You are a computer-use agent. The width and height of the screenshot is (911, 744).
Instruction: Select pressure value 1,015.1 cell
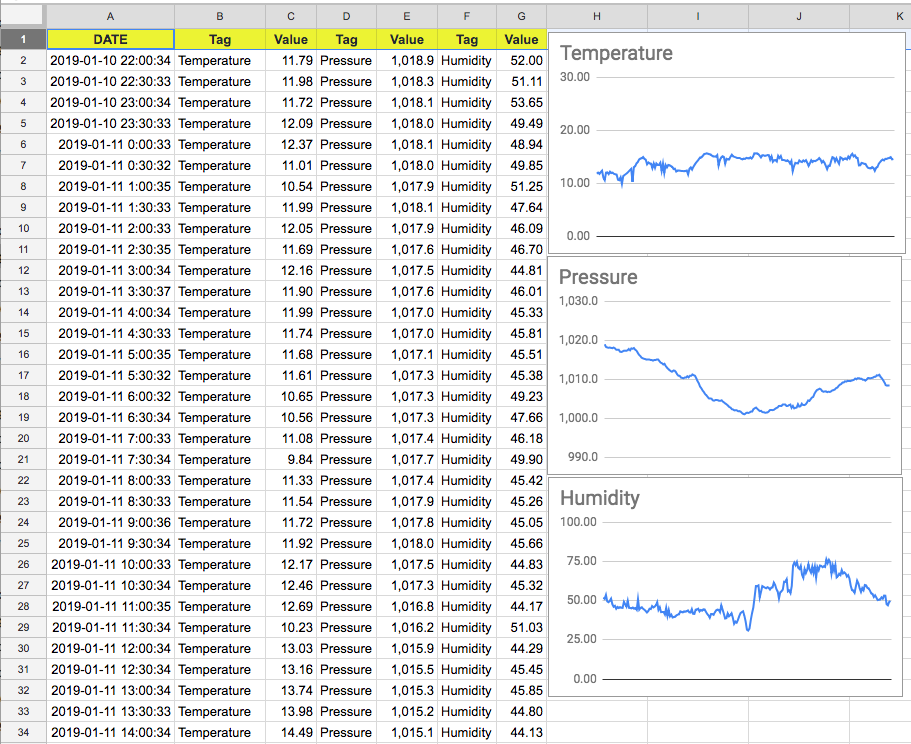(406, 732)
